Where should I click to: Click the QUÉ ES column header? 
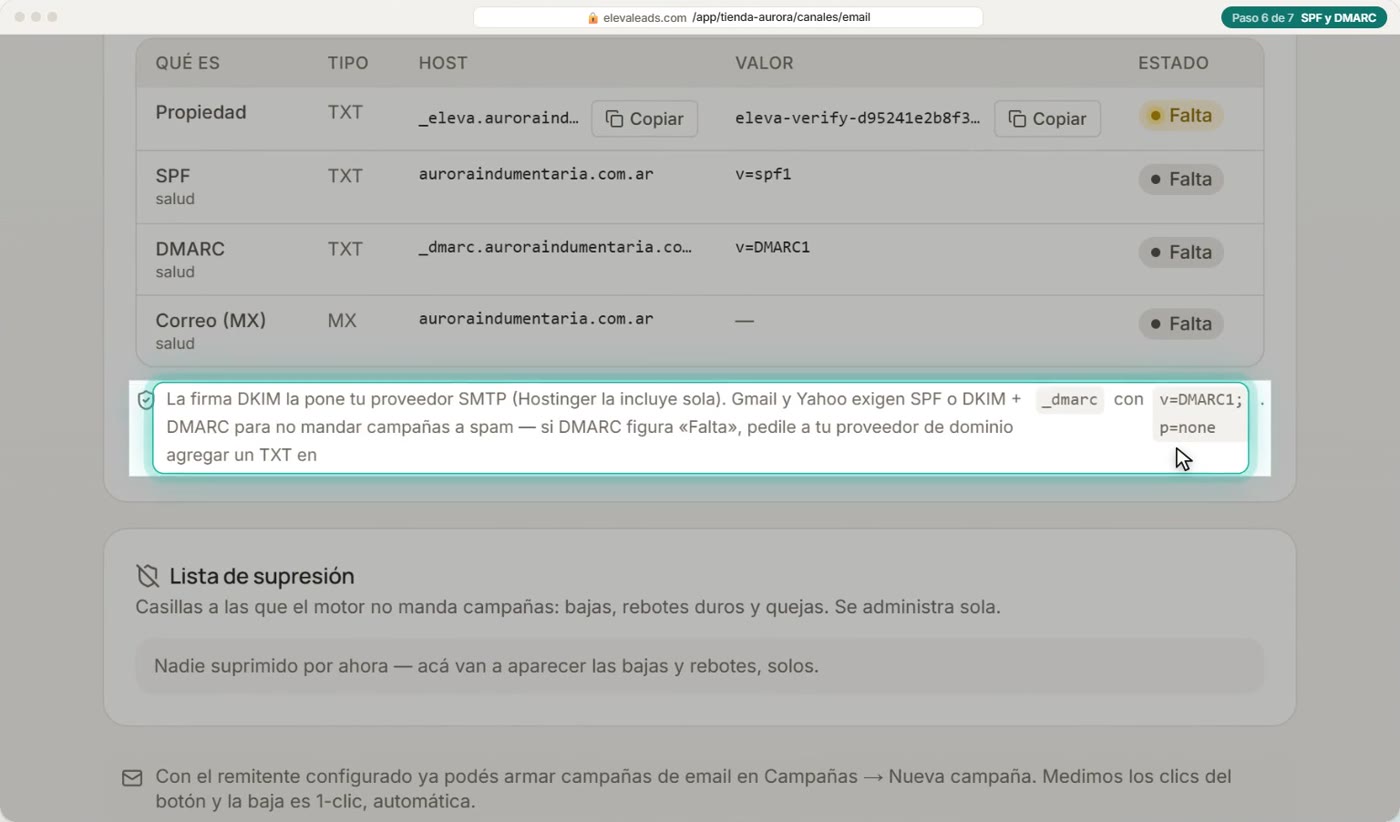point(187,63)
